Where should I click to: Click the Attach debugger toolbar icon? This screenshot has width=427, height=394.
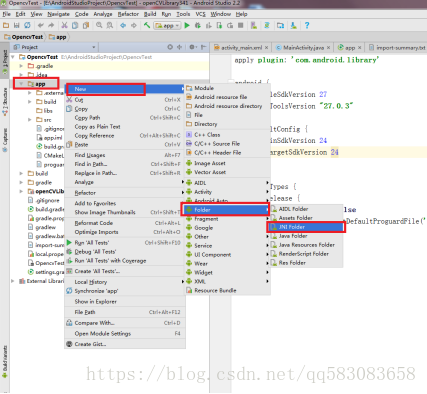(219, 25)
